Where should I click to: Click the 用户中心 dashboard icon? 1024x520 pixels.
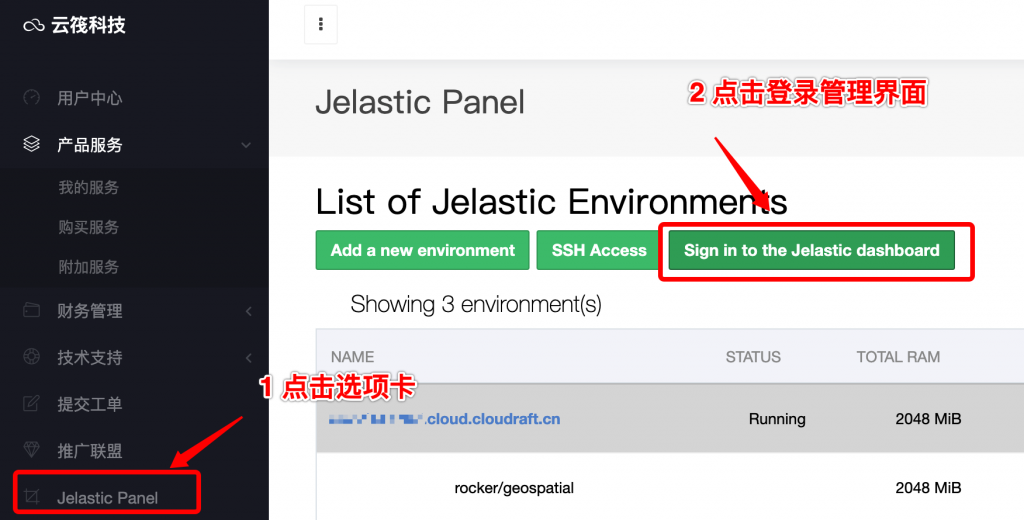click(32, 98)
